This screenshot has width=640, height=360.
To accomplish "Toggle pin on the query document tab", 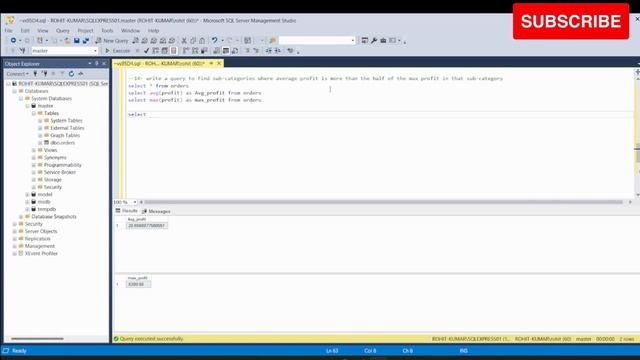I will (211, 64).
